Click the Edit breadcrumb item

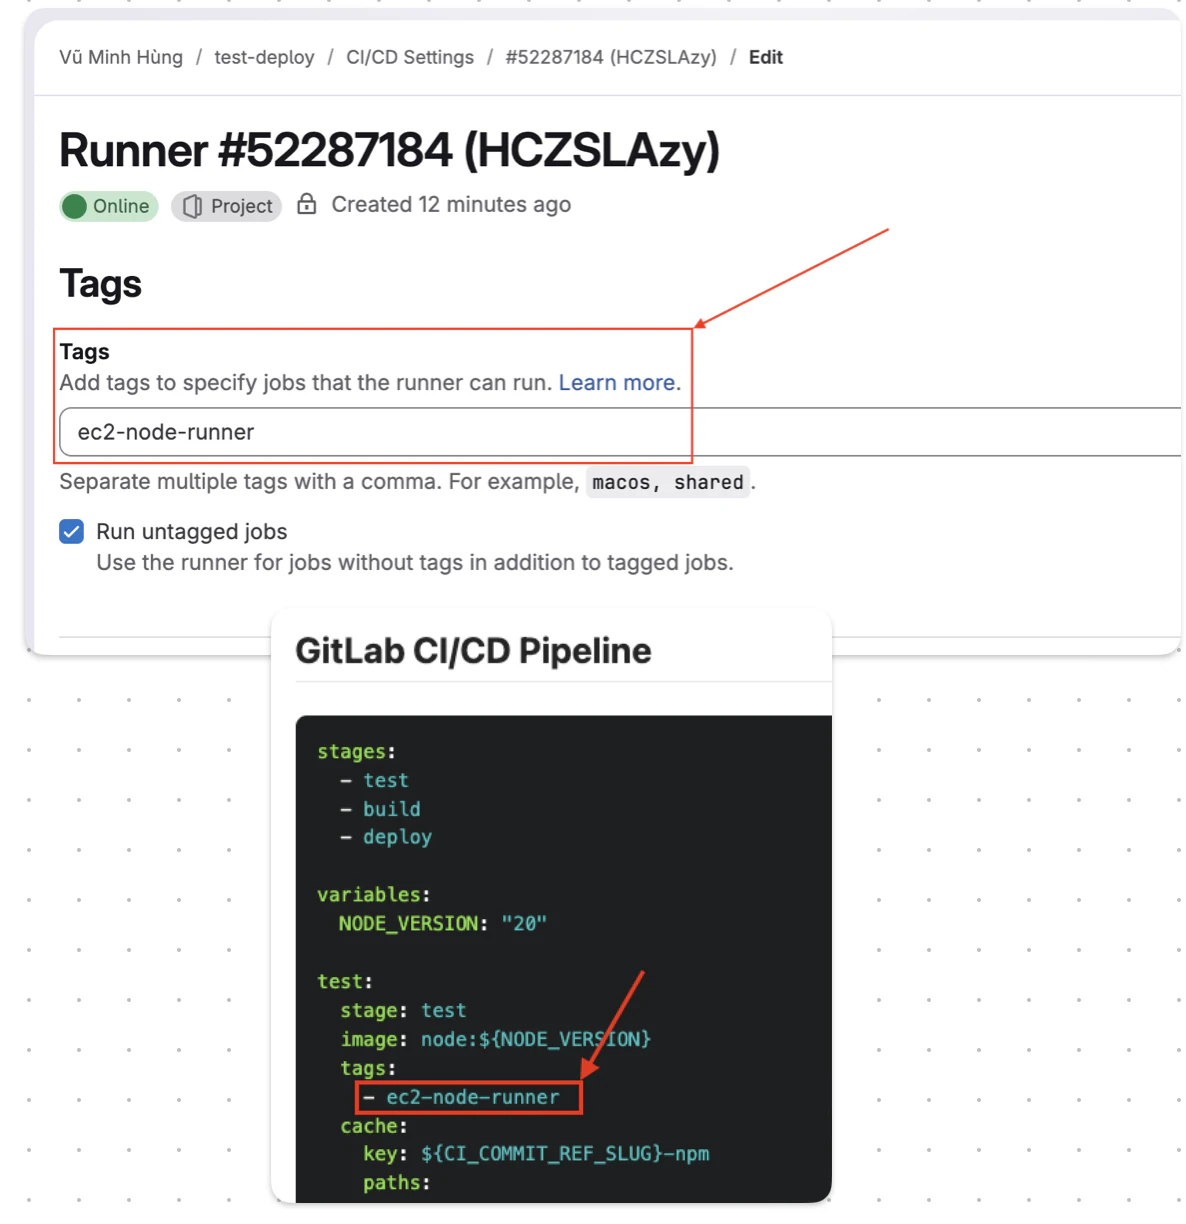[x=766, y=57]
